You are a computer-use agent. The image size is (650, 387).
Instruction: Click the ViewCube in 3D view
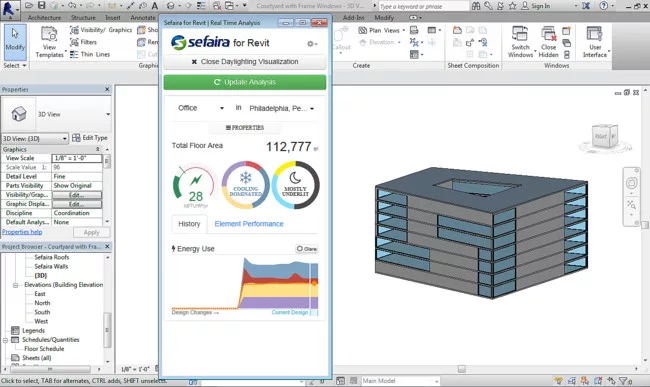click(x=605, y=137)
